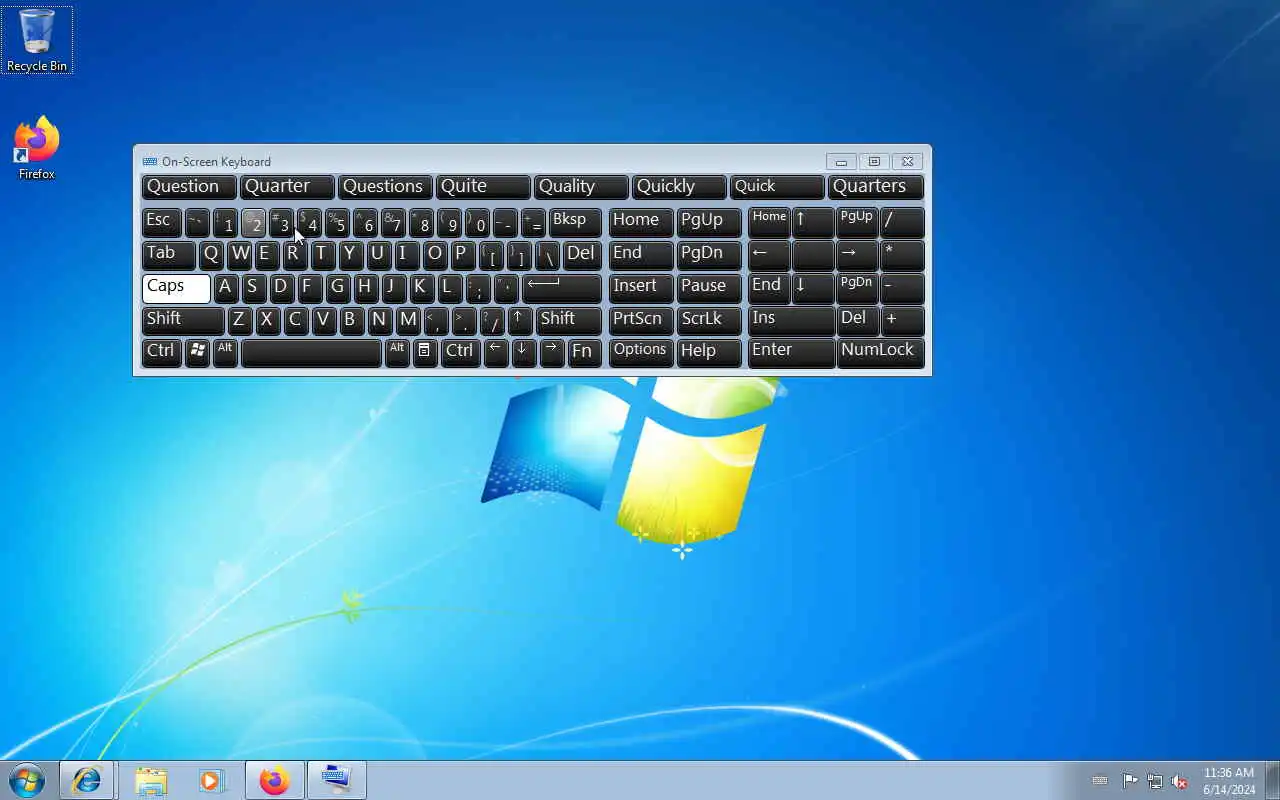Click the Help key
Image resolution: width=1280 pixels, height=800 pixels.
(x=709, y=353)
